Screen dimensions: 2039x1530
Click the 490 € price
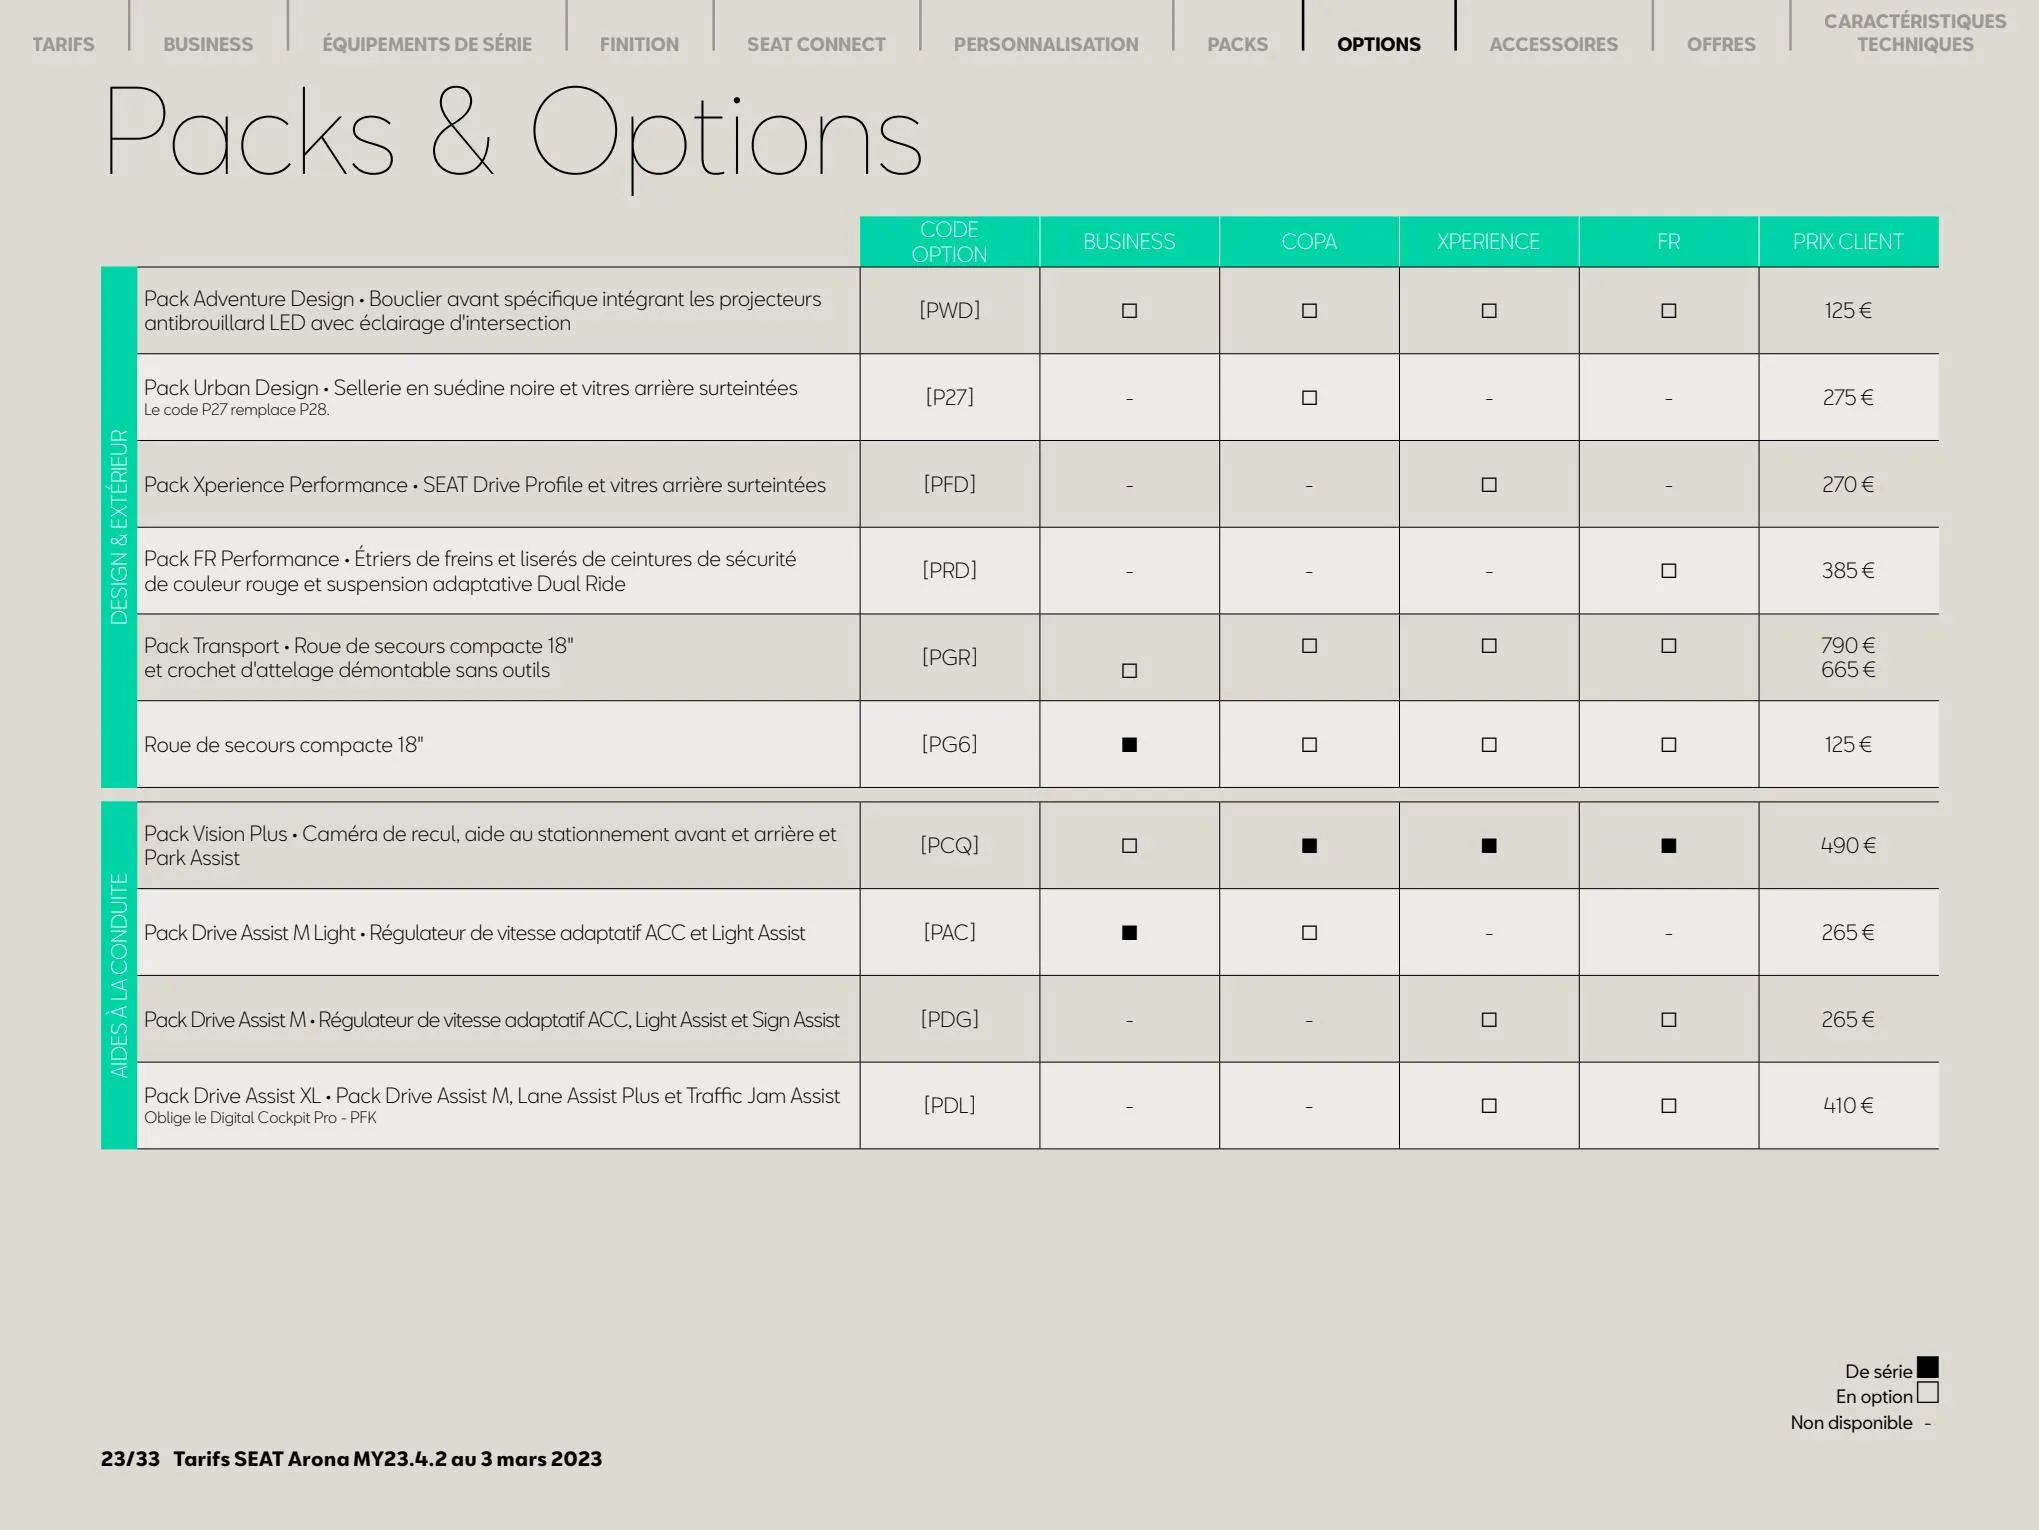(x=1848, y=845)
